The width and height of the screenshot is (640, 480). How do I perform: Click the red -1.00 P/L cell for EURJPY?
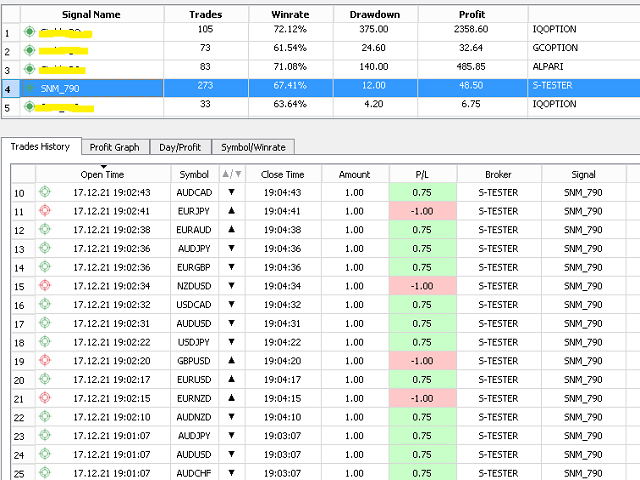[x=421, y=211]
